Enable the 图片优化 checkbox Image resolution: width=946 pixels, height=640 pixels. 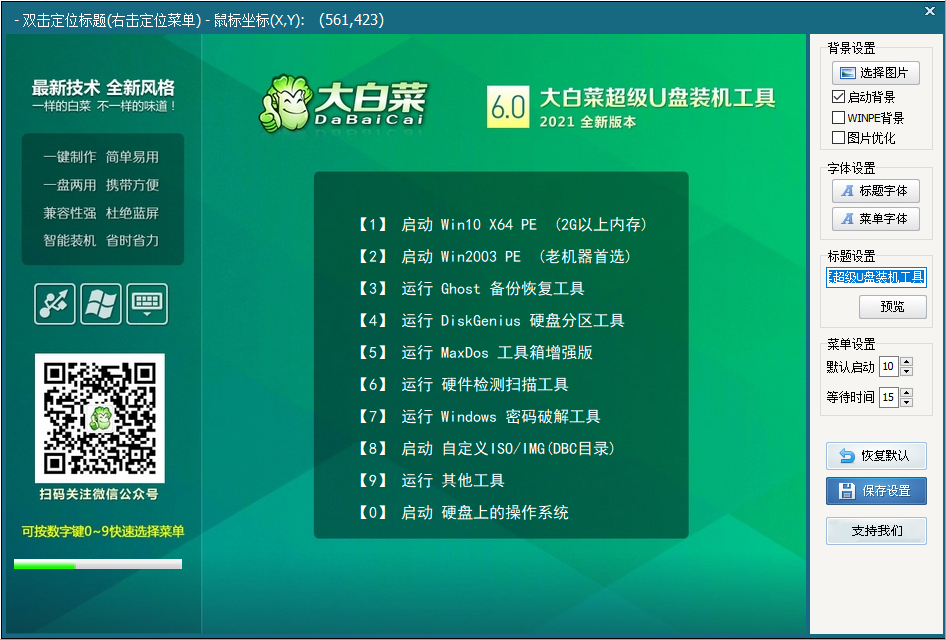838,138
